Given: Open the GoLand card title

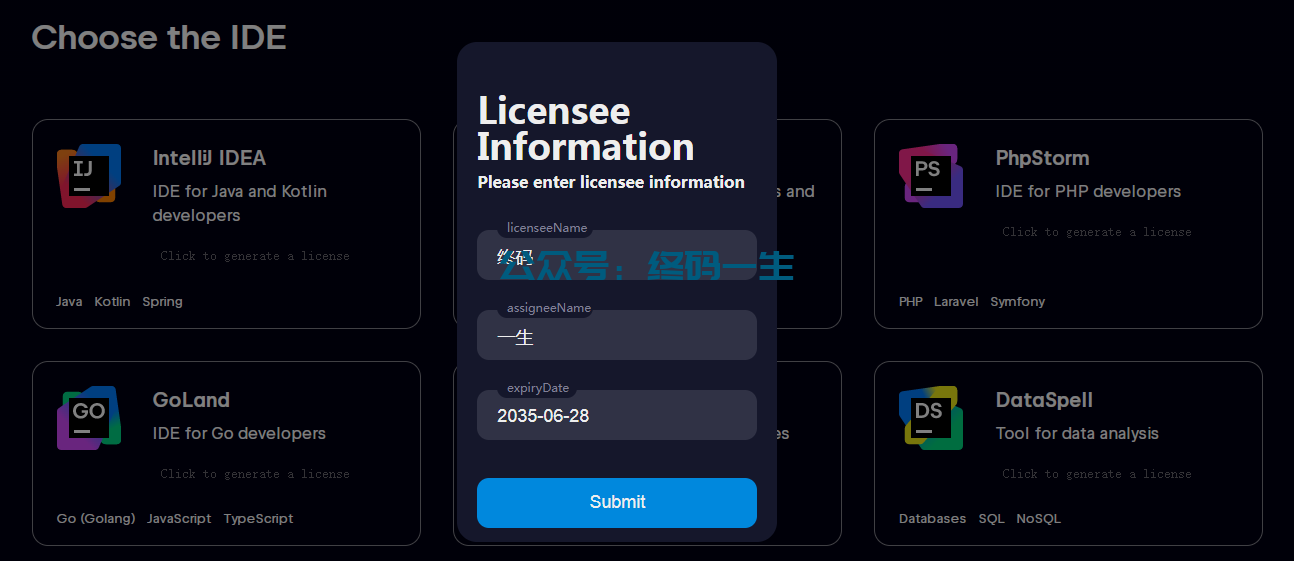Looking at the screenshot, I should (x=191, y=400).
